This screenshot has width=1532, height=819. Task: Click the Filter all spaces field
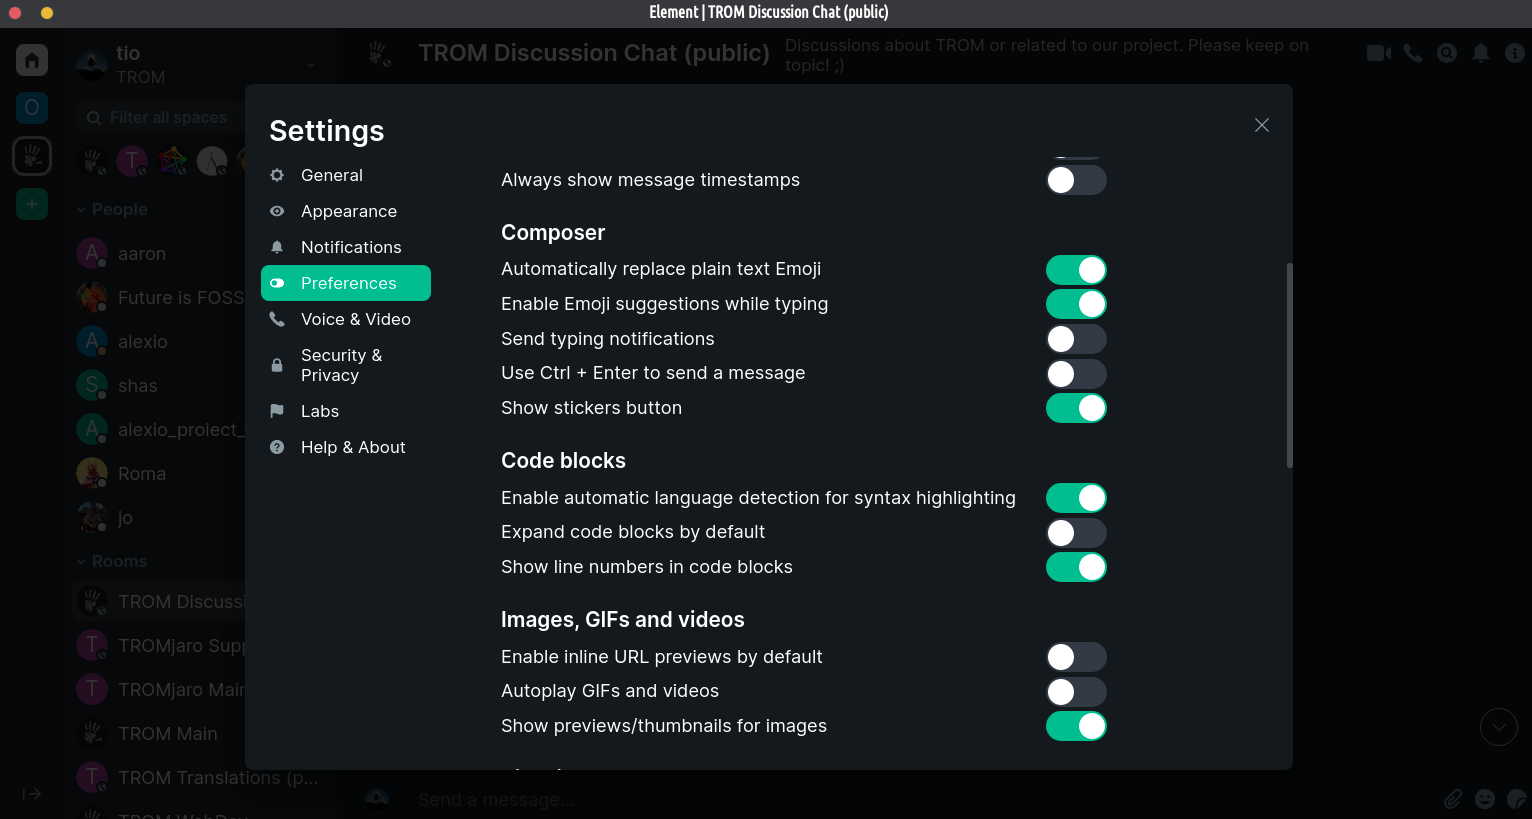(160, 117)
